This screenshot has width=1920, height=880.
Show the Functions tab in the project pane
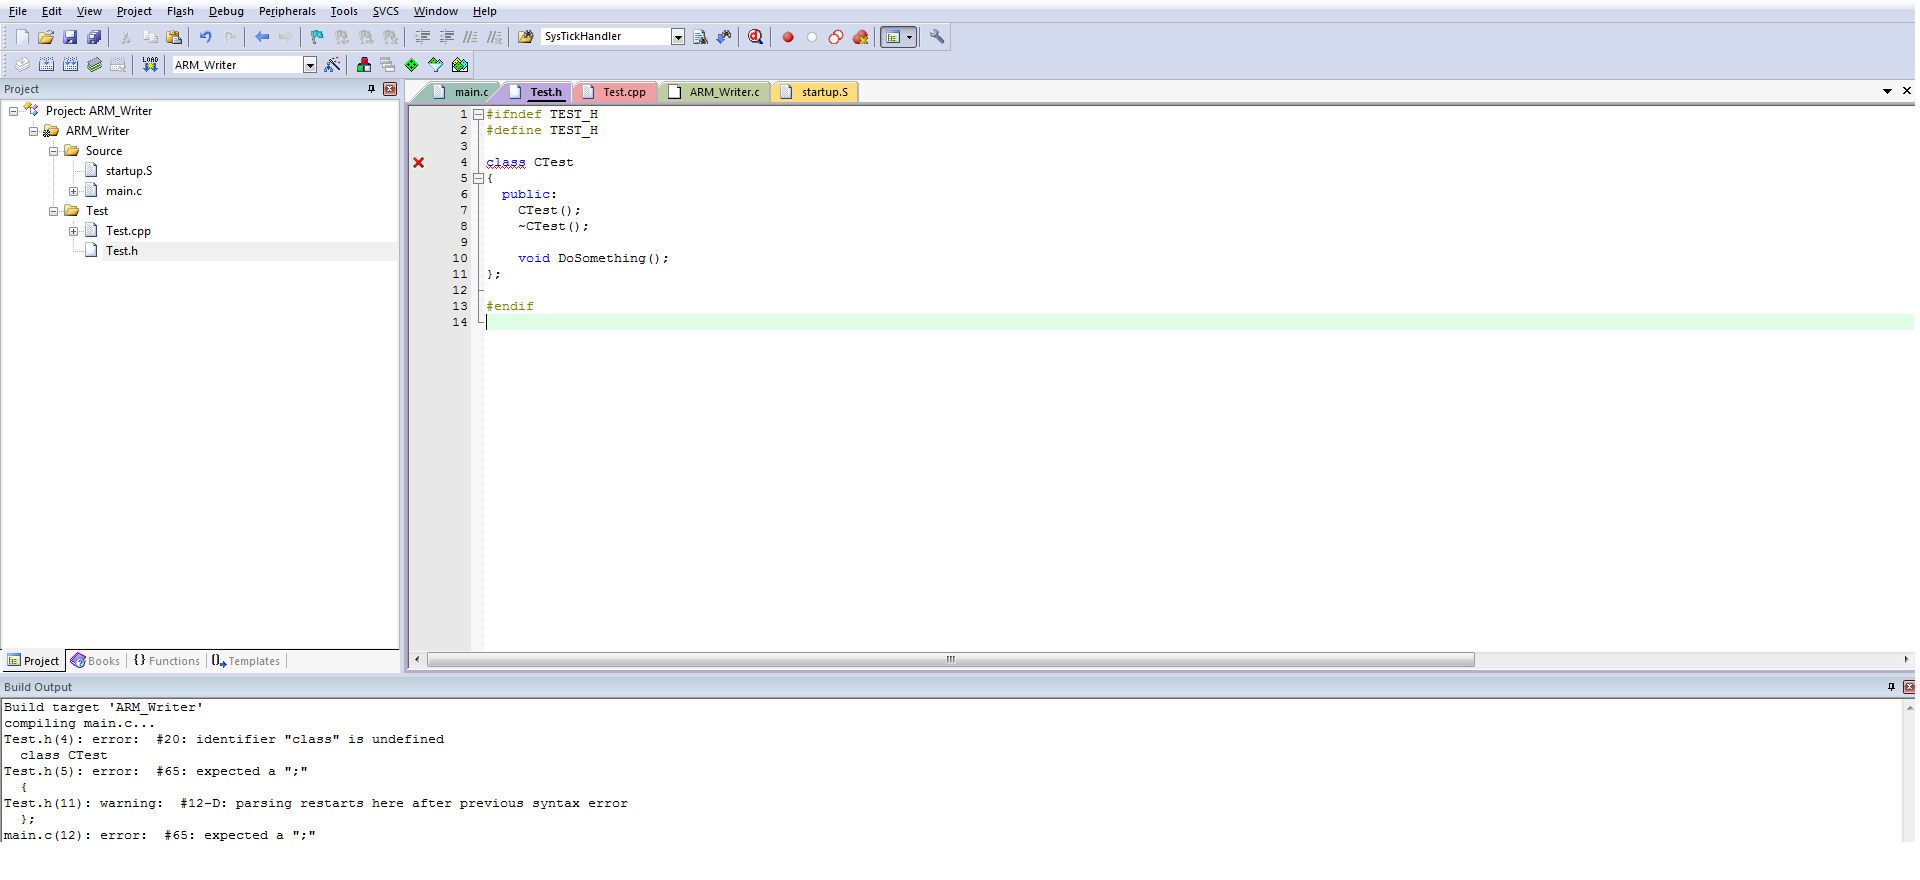[167, 661]
